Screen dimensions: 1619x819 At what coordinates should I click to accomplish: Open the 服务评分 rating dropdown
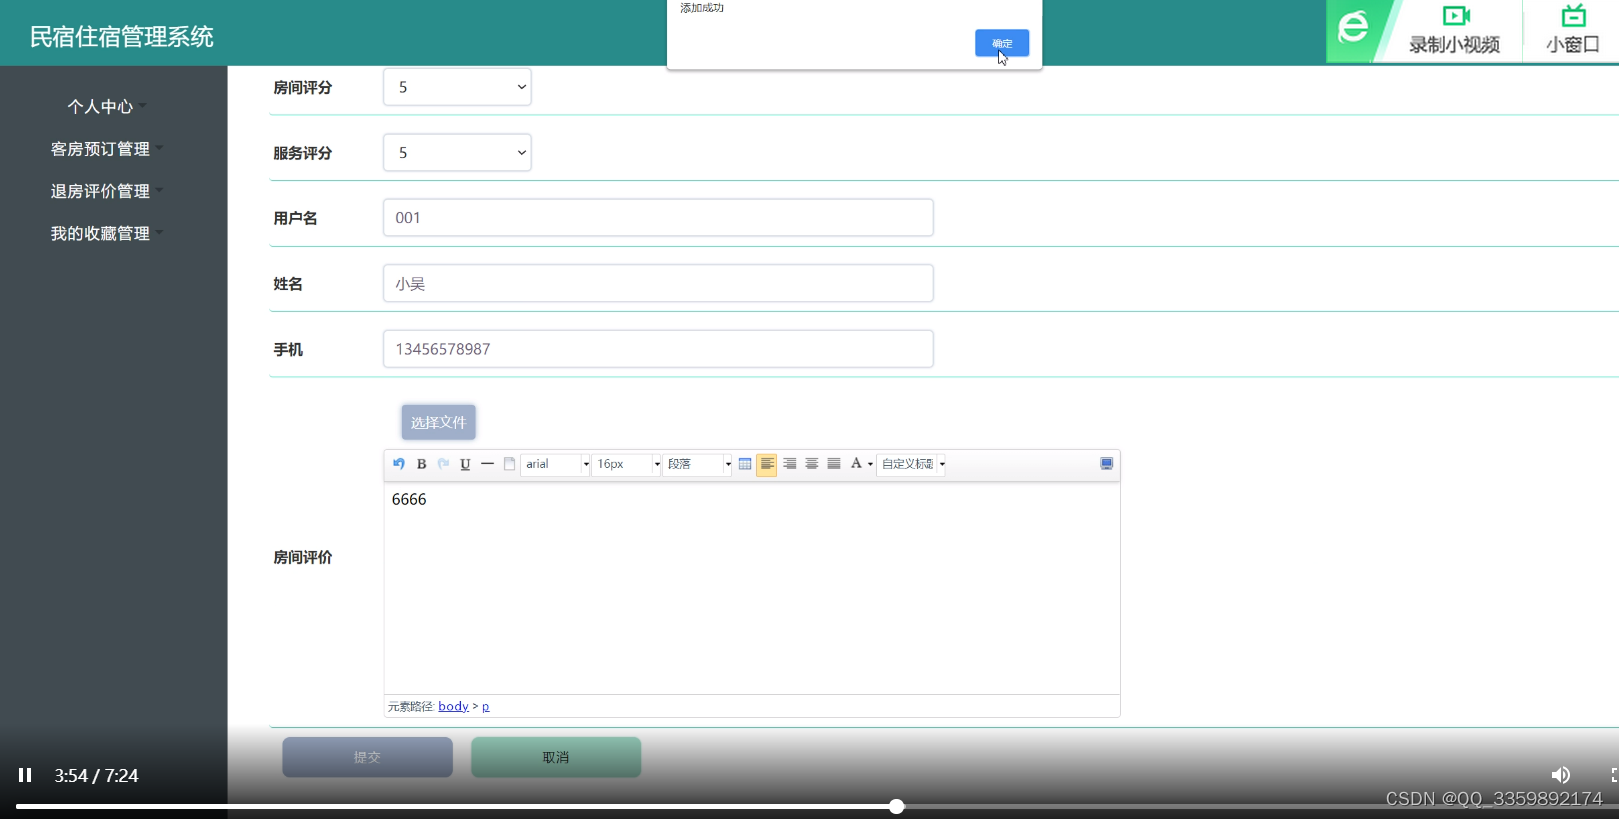(x=457, y=153)
